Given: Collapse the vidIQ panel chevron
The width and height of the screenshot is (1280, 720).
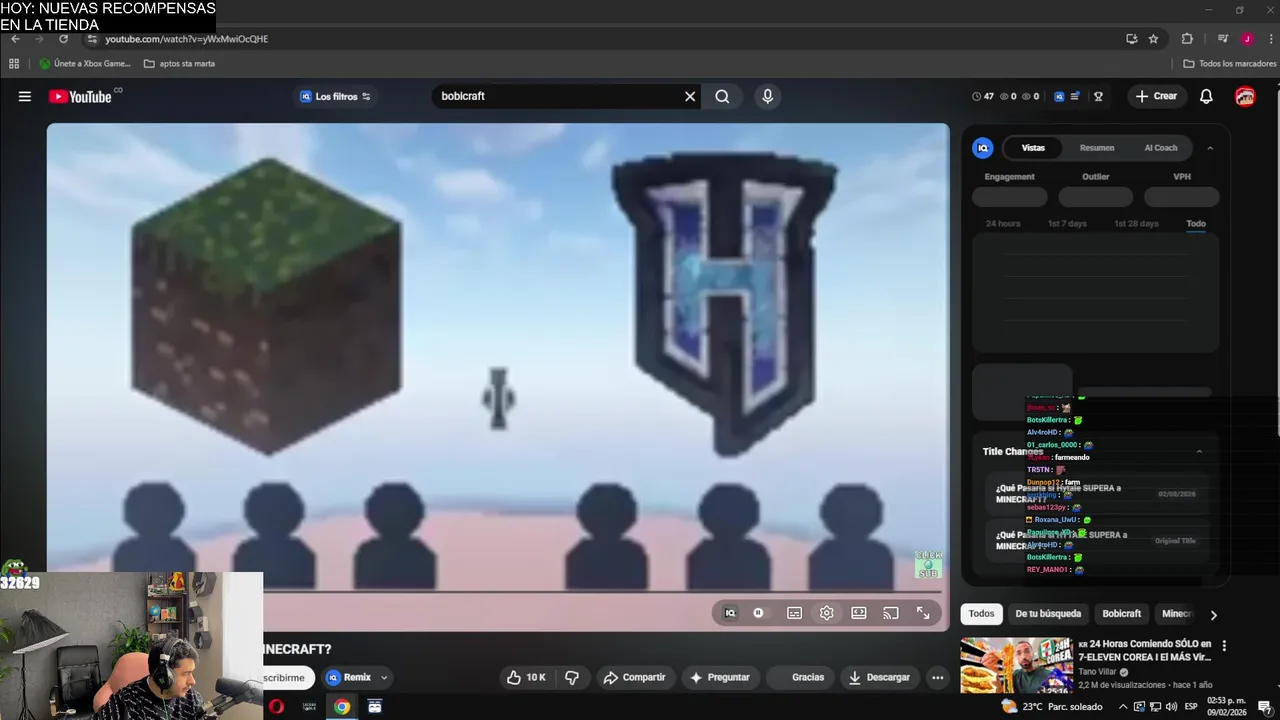Looking at the screenshot, I should point(1210,148).
